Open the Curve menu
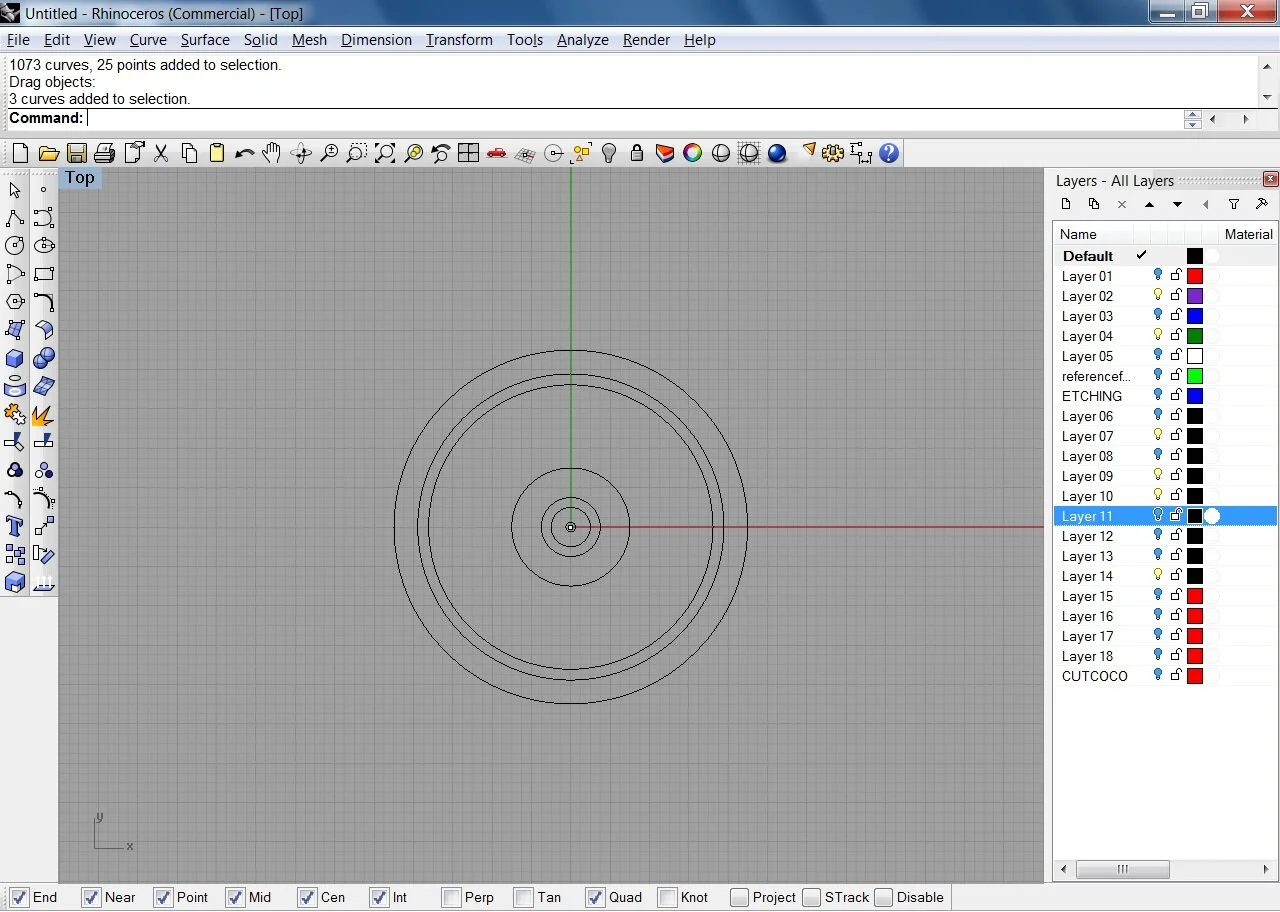The height and width of the screenshot is (912, 1280). (148, 40)
